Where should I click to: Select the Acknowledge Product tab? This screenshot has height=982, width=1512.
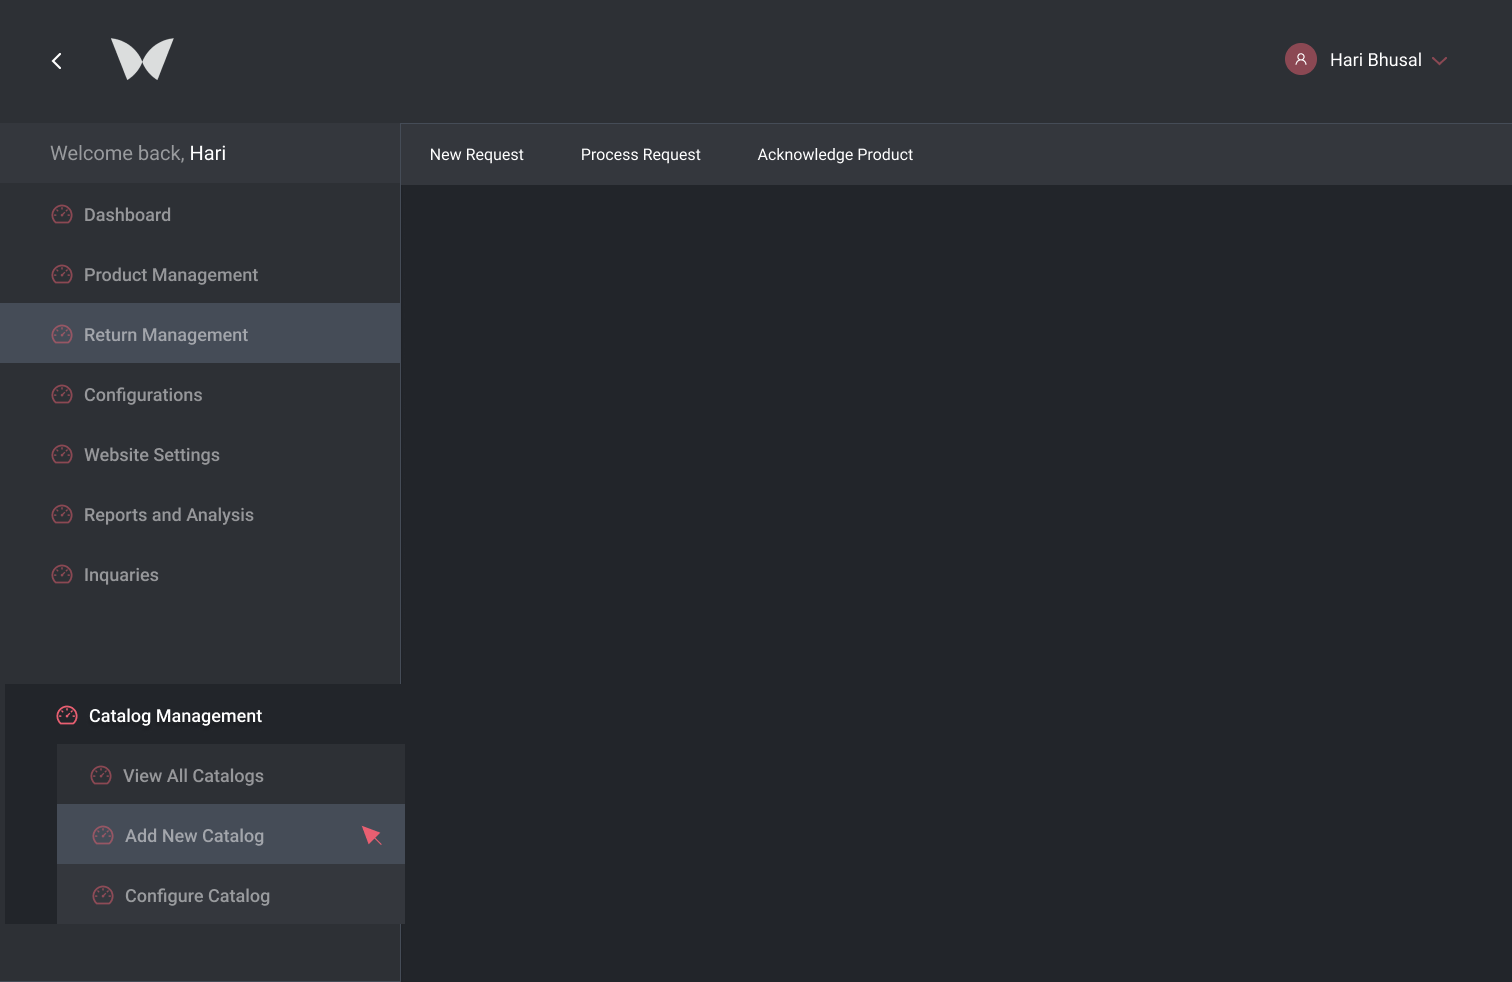[835, 155]
